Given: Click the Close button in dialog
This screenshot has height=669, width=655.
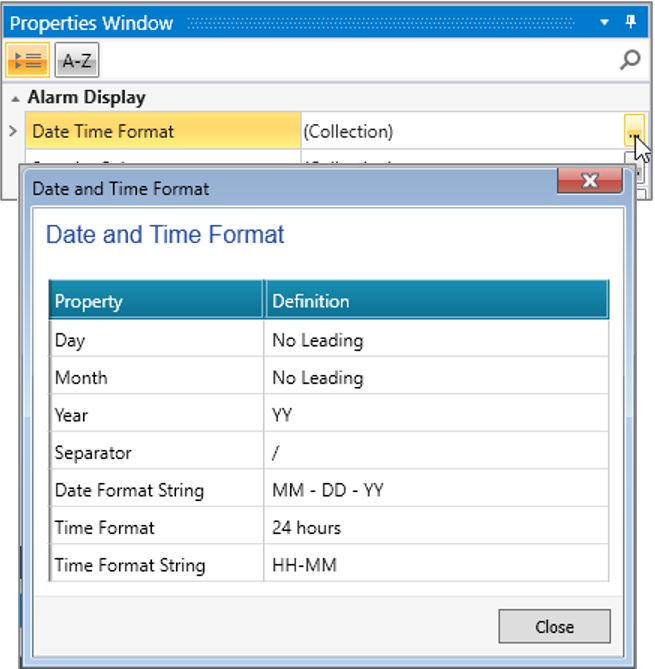Looking at the screenshot, I should pos(554,627).
